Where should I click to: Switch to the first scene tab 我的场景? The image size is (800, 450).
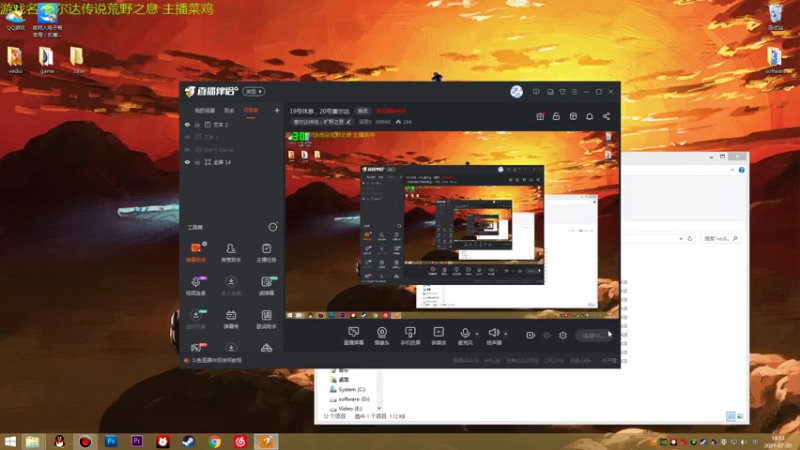coord(205,110)
